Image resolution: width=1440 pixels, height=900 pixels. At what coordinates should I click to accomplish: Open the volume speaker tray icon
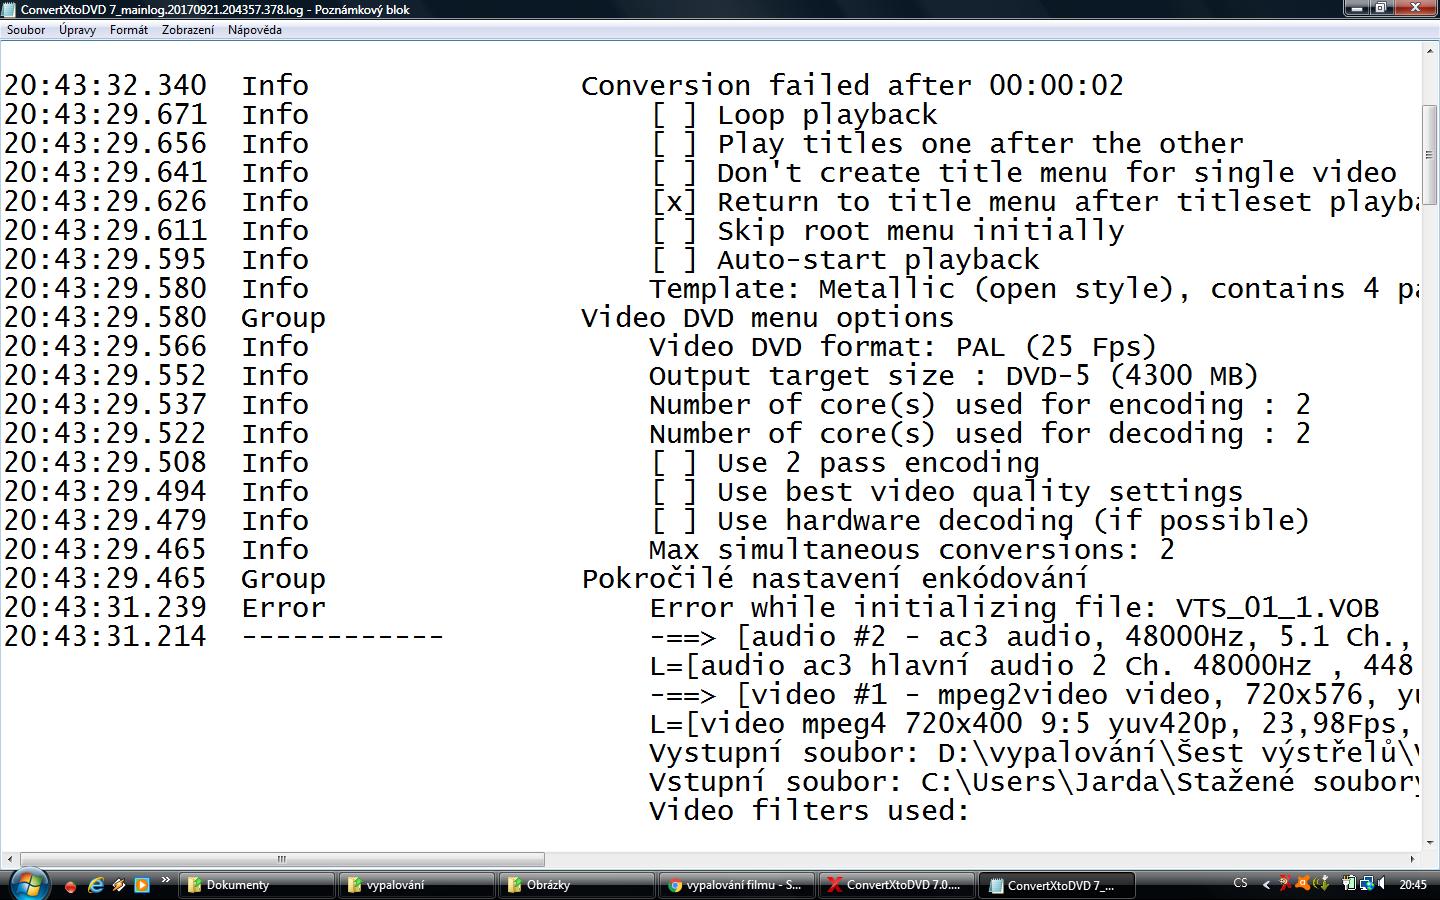(1381, 884)
